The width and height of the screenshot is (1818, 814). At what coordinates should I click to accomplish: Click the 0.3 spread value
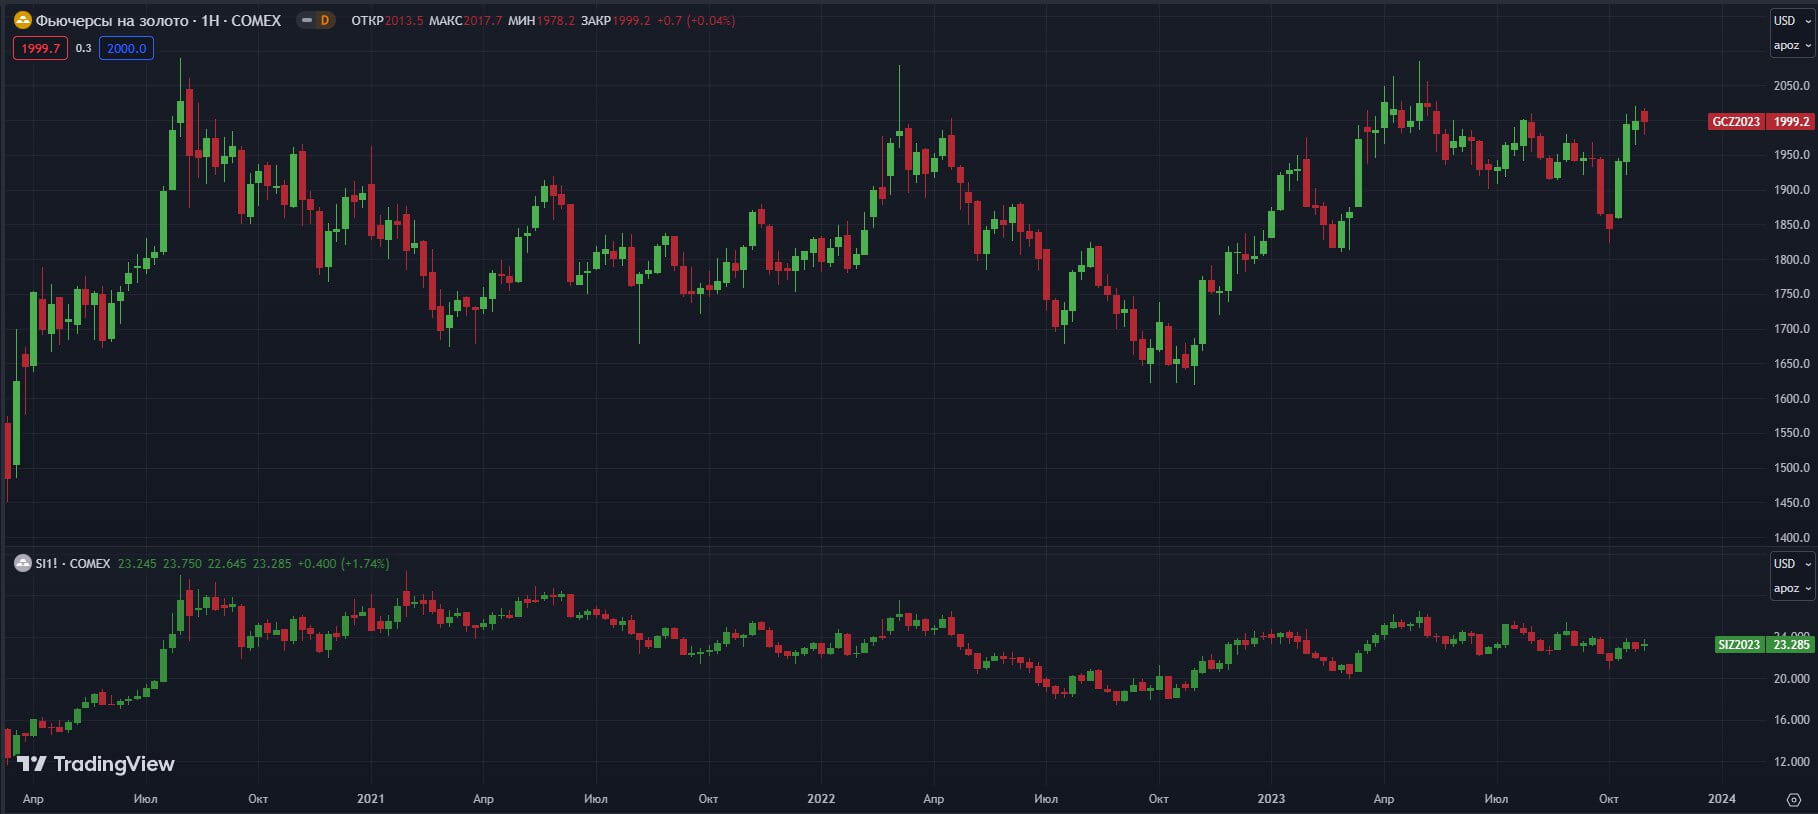pos(83,48)
